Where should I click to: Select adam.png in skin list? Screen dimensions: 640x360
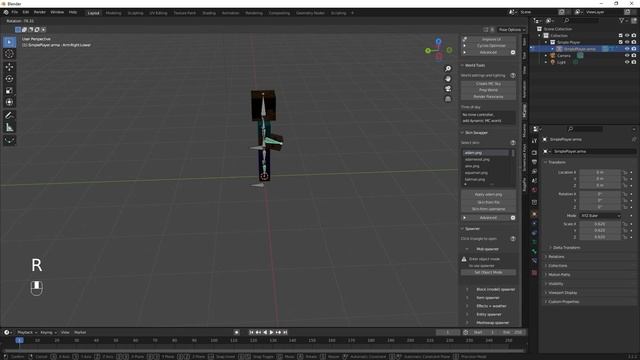486,153
